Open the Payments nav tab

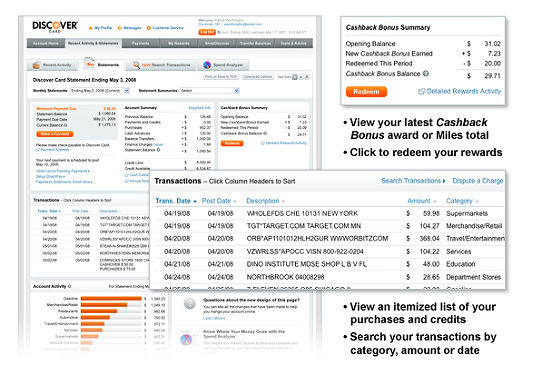pos(141,44)
